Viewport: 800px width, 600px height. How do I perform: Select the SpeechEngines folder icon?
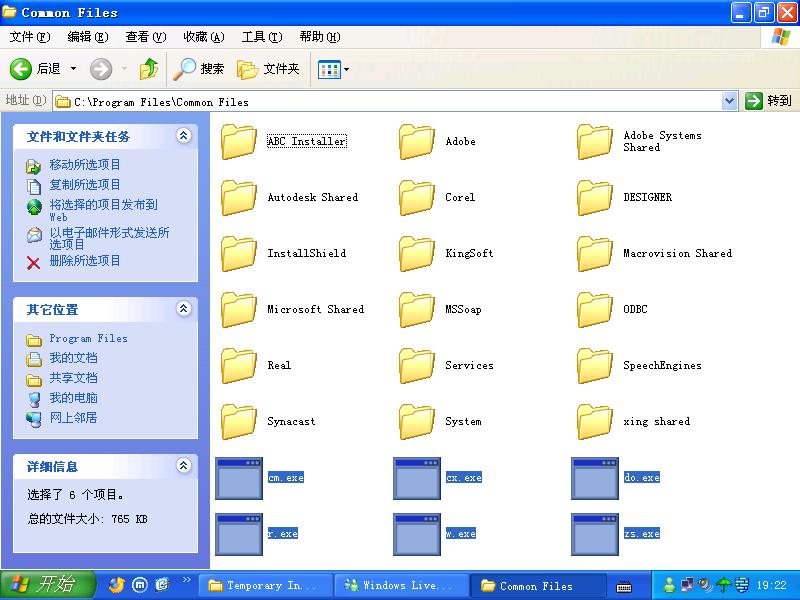(x=594, y=366)
